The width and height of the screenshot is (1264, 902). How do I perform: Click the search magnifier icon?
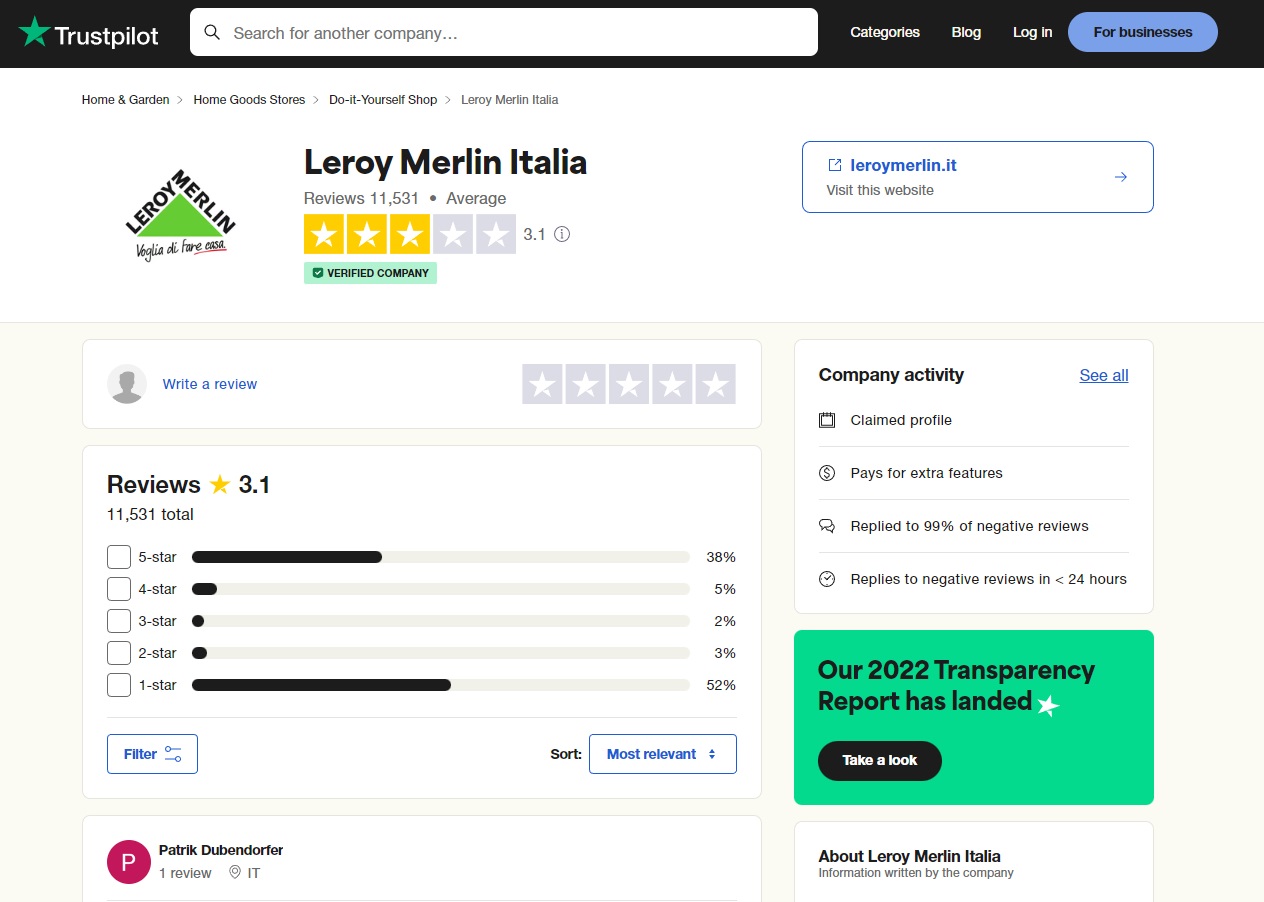pos(212,32)
